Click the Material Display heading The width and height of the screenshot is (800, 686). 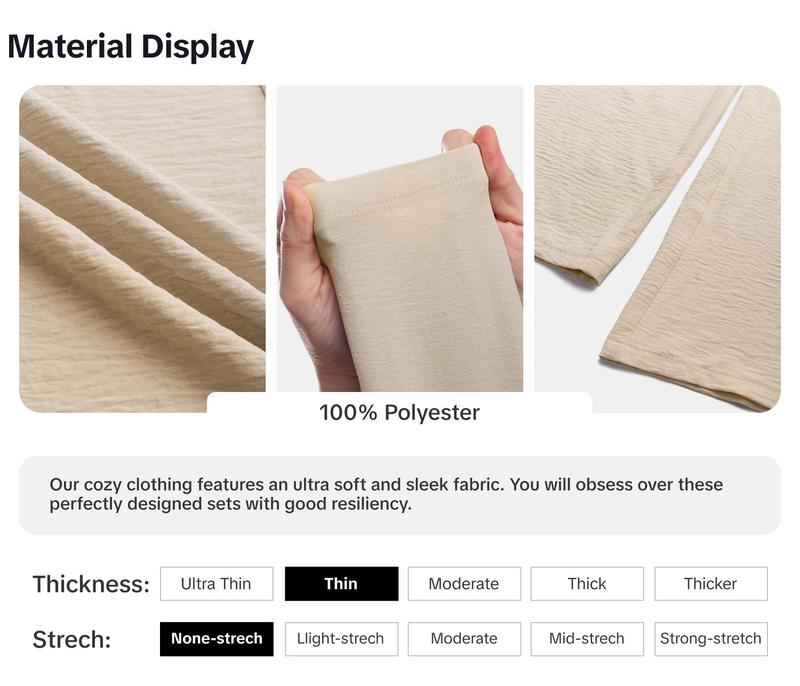click(x=131, y=47)
